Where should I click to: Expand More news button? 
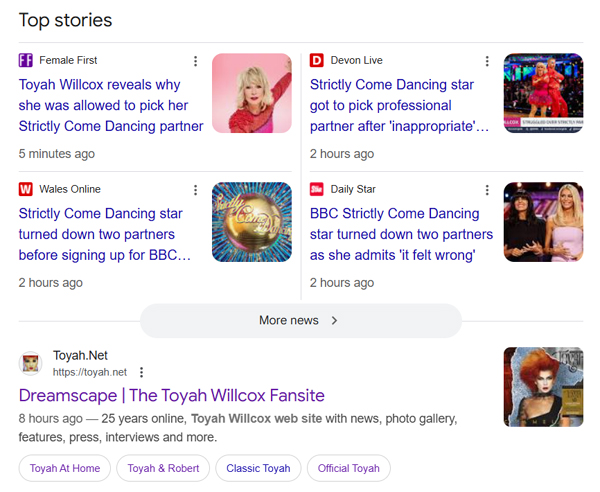click(x=301, y=321)
